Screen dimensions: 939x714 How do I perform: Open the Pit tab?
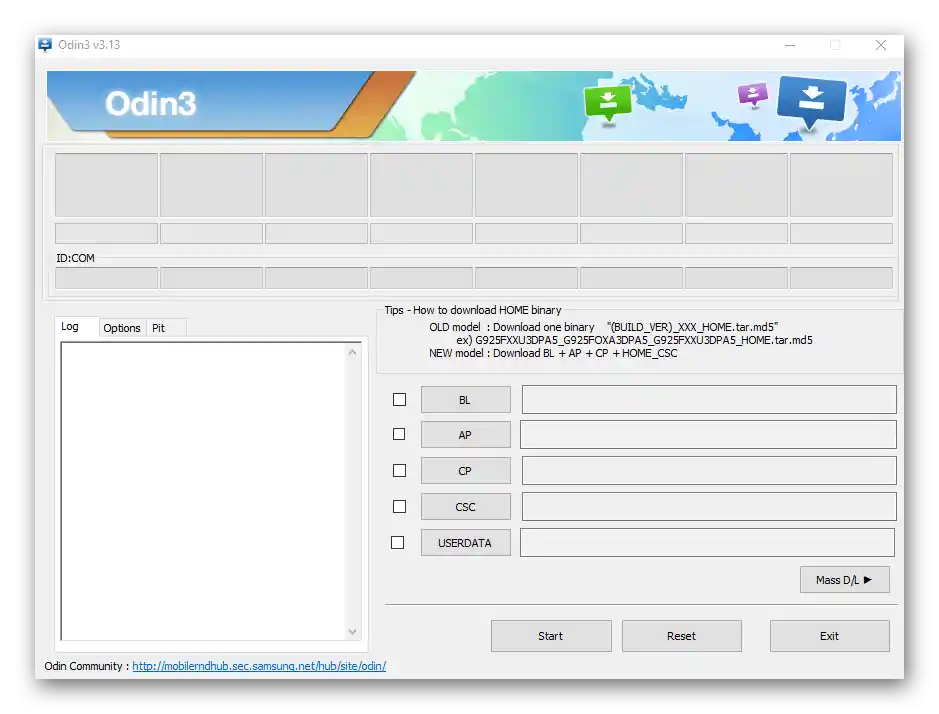[159, 328]
